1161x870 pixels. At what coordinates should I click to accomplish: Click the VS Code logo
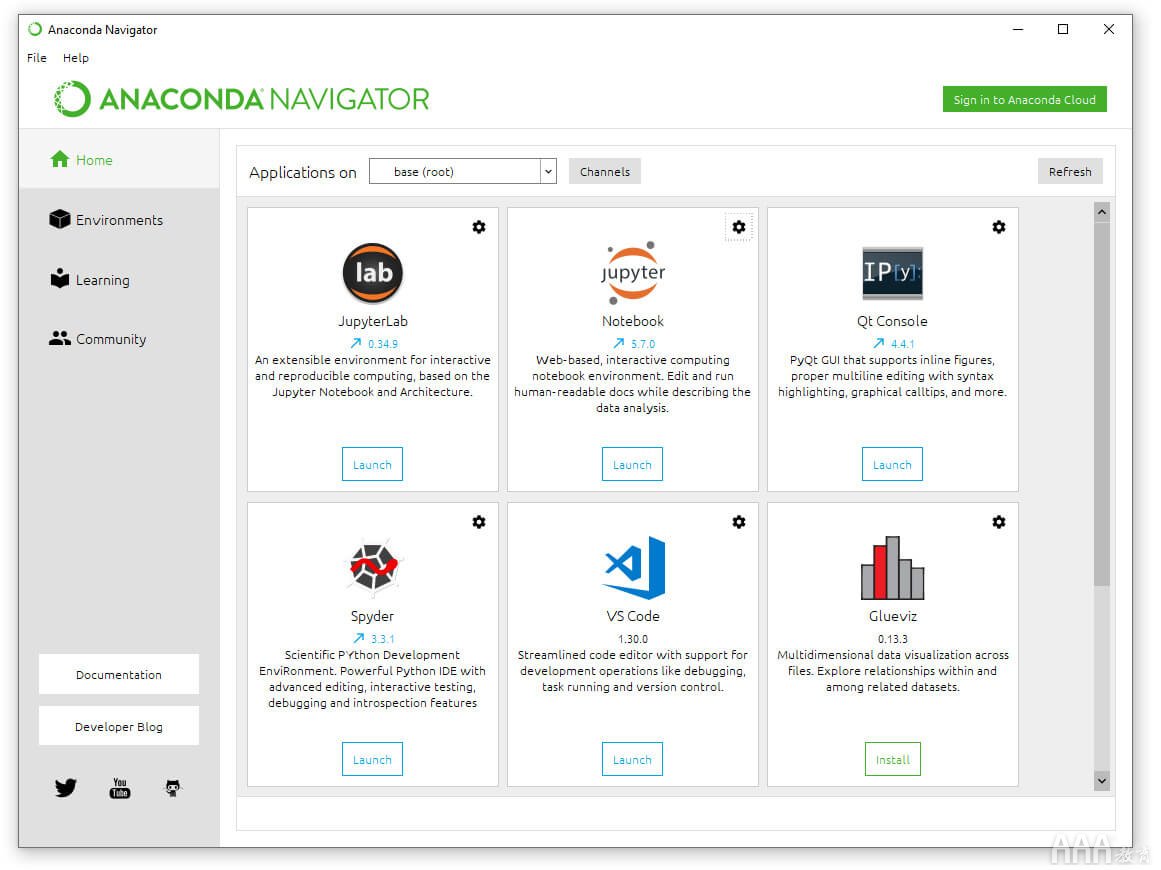click(633, 567)
